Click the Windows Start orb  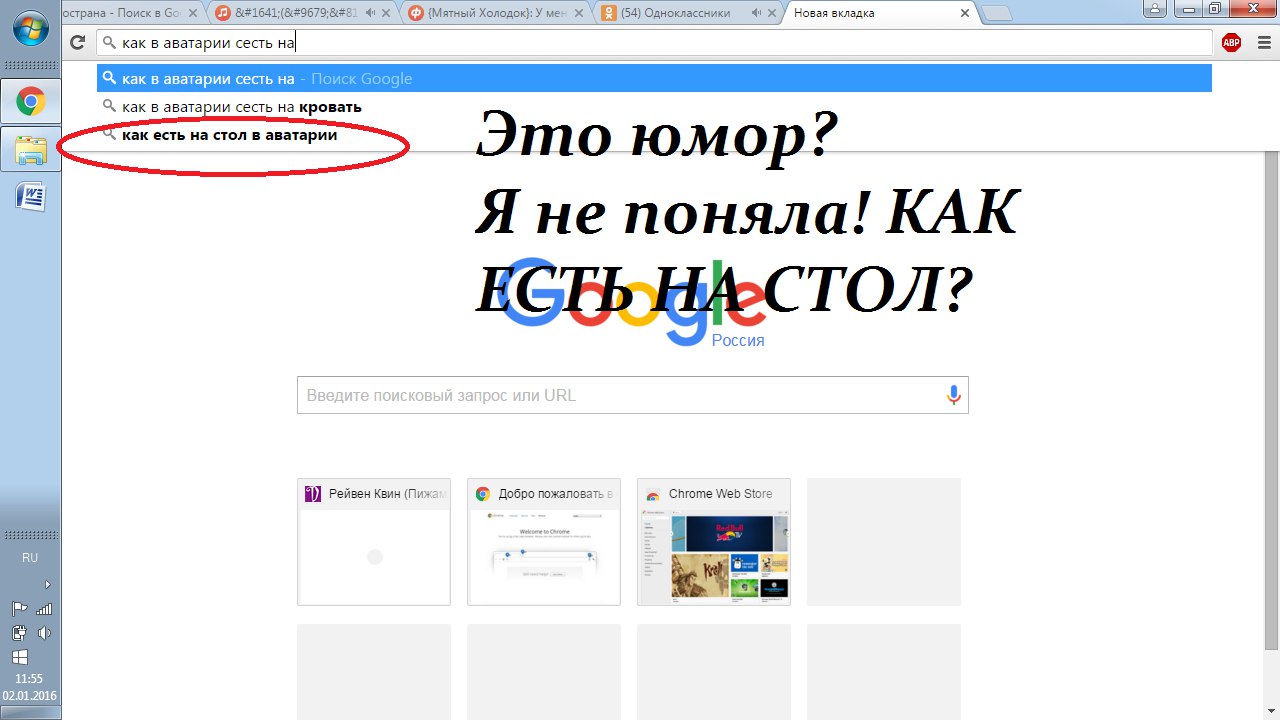pos(30,28)
